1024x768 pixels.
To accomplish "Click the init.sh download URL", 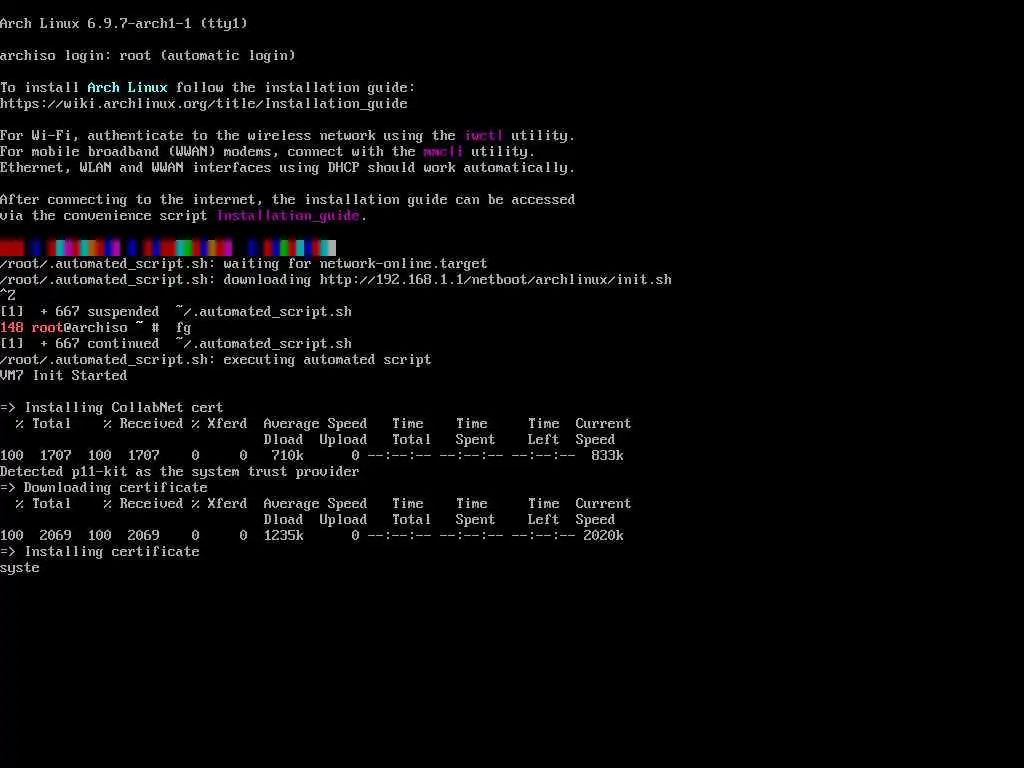I will pyautogui.click(x=495, y=280).
